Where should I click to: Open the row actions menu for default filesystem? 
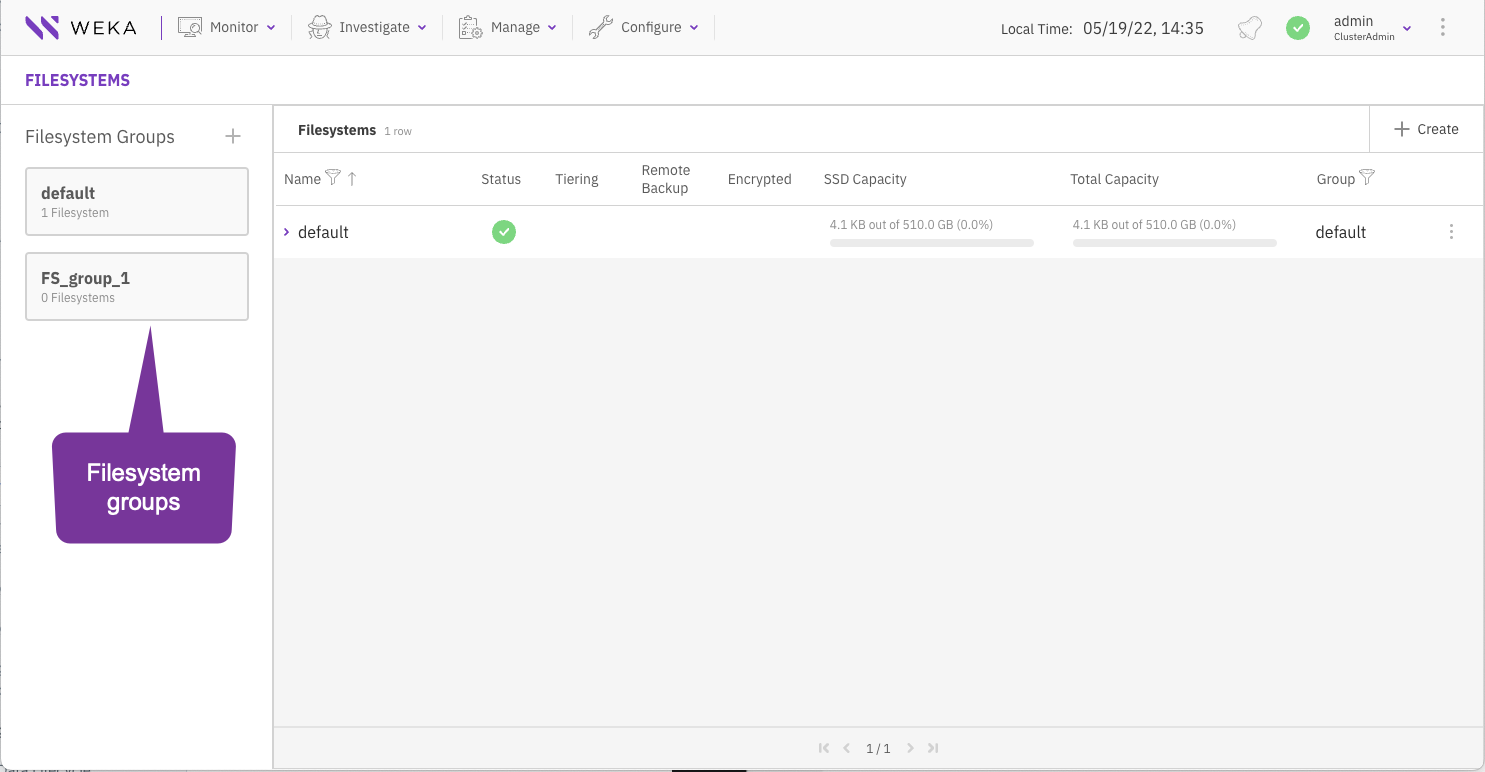tap(1451, 231)
